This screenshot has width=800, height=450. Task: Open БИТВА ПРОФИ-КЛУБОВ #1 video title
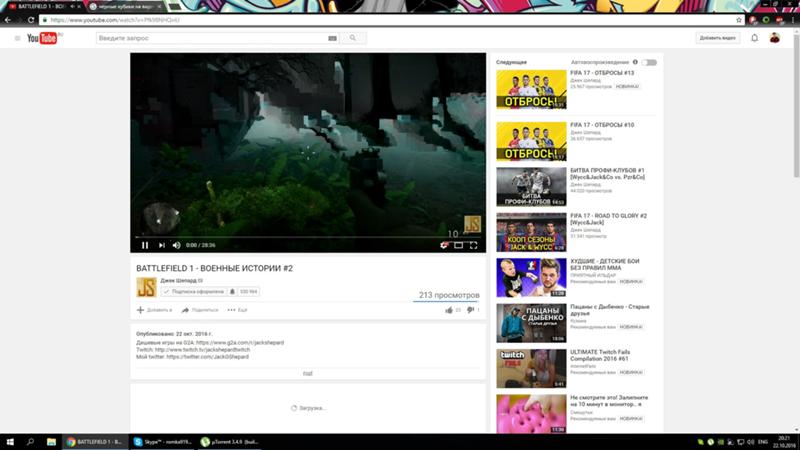(607, 173)
